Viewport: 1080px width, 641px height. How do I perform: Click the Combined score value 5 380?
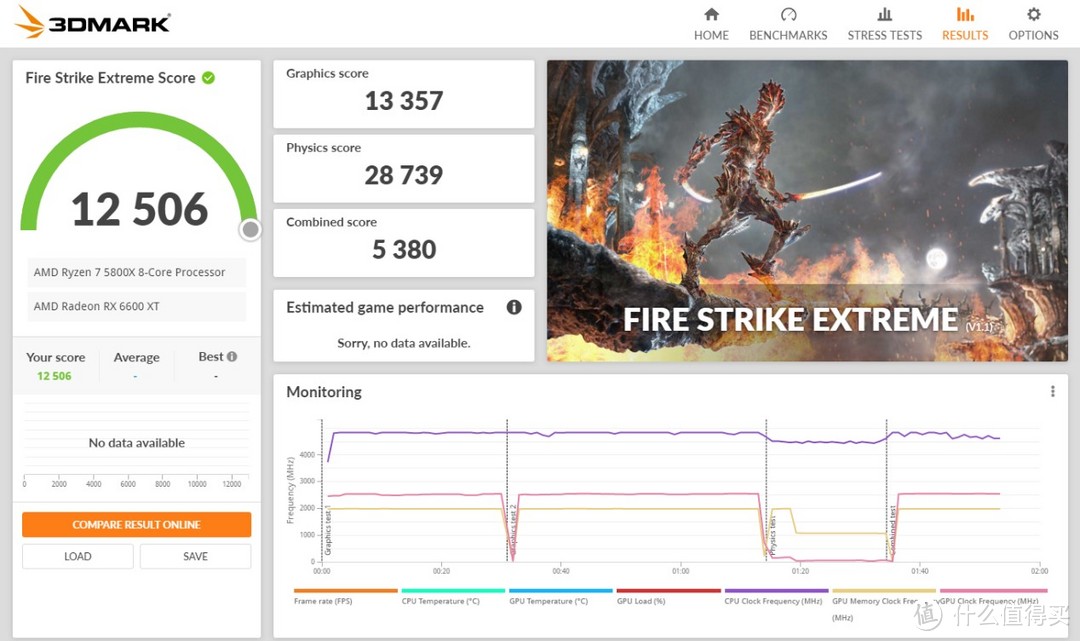[x=404, y=249]
